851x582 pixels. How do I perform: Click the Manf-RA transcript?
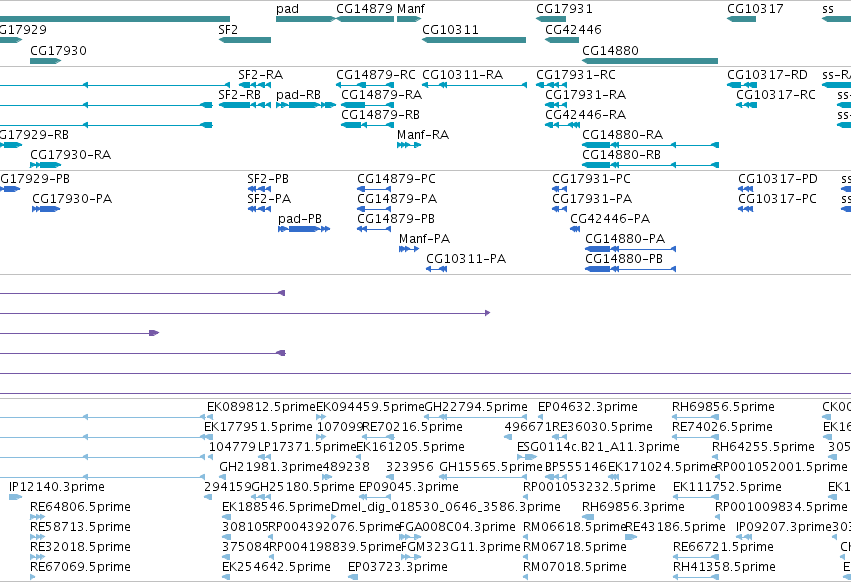click(409, 145)
